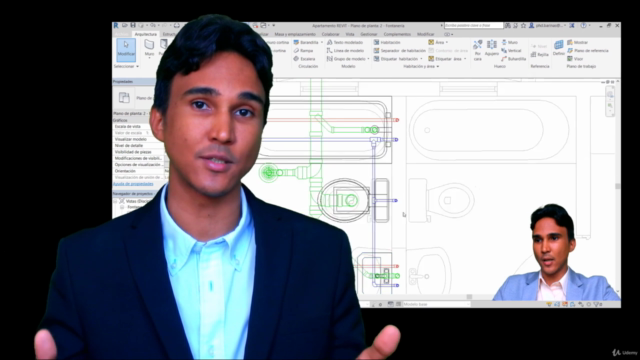Select Etiquetar habitación tool
This screenshot has width=640, height=360.
(396, 59)
